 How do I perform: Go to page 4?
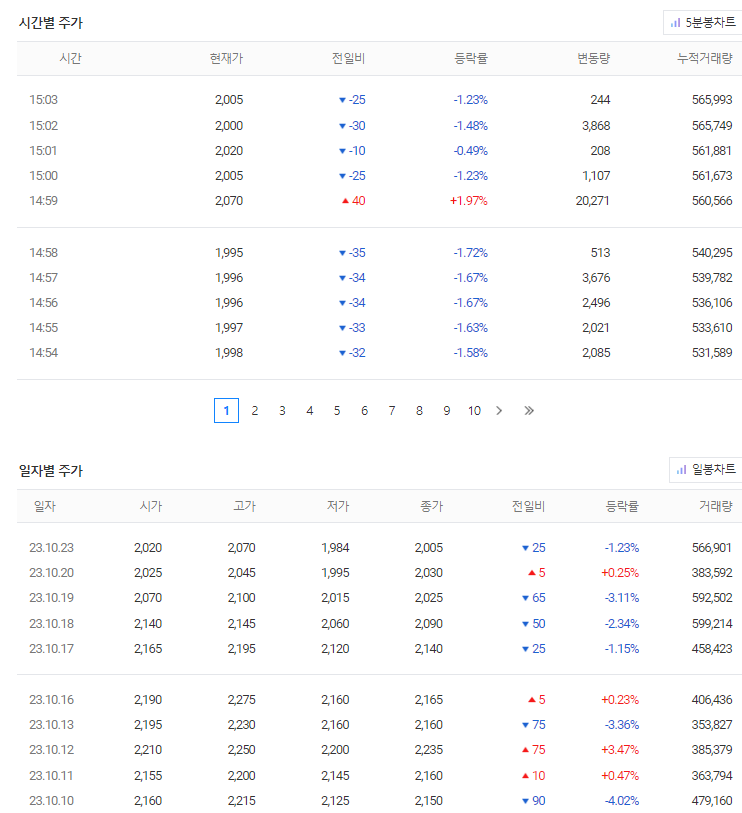(x=310, y=411)
